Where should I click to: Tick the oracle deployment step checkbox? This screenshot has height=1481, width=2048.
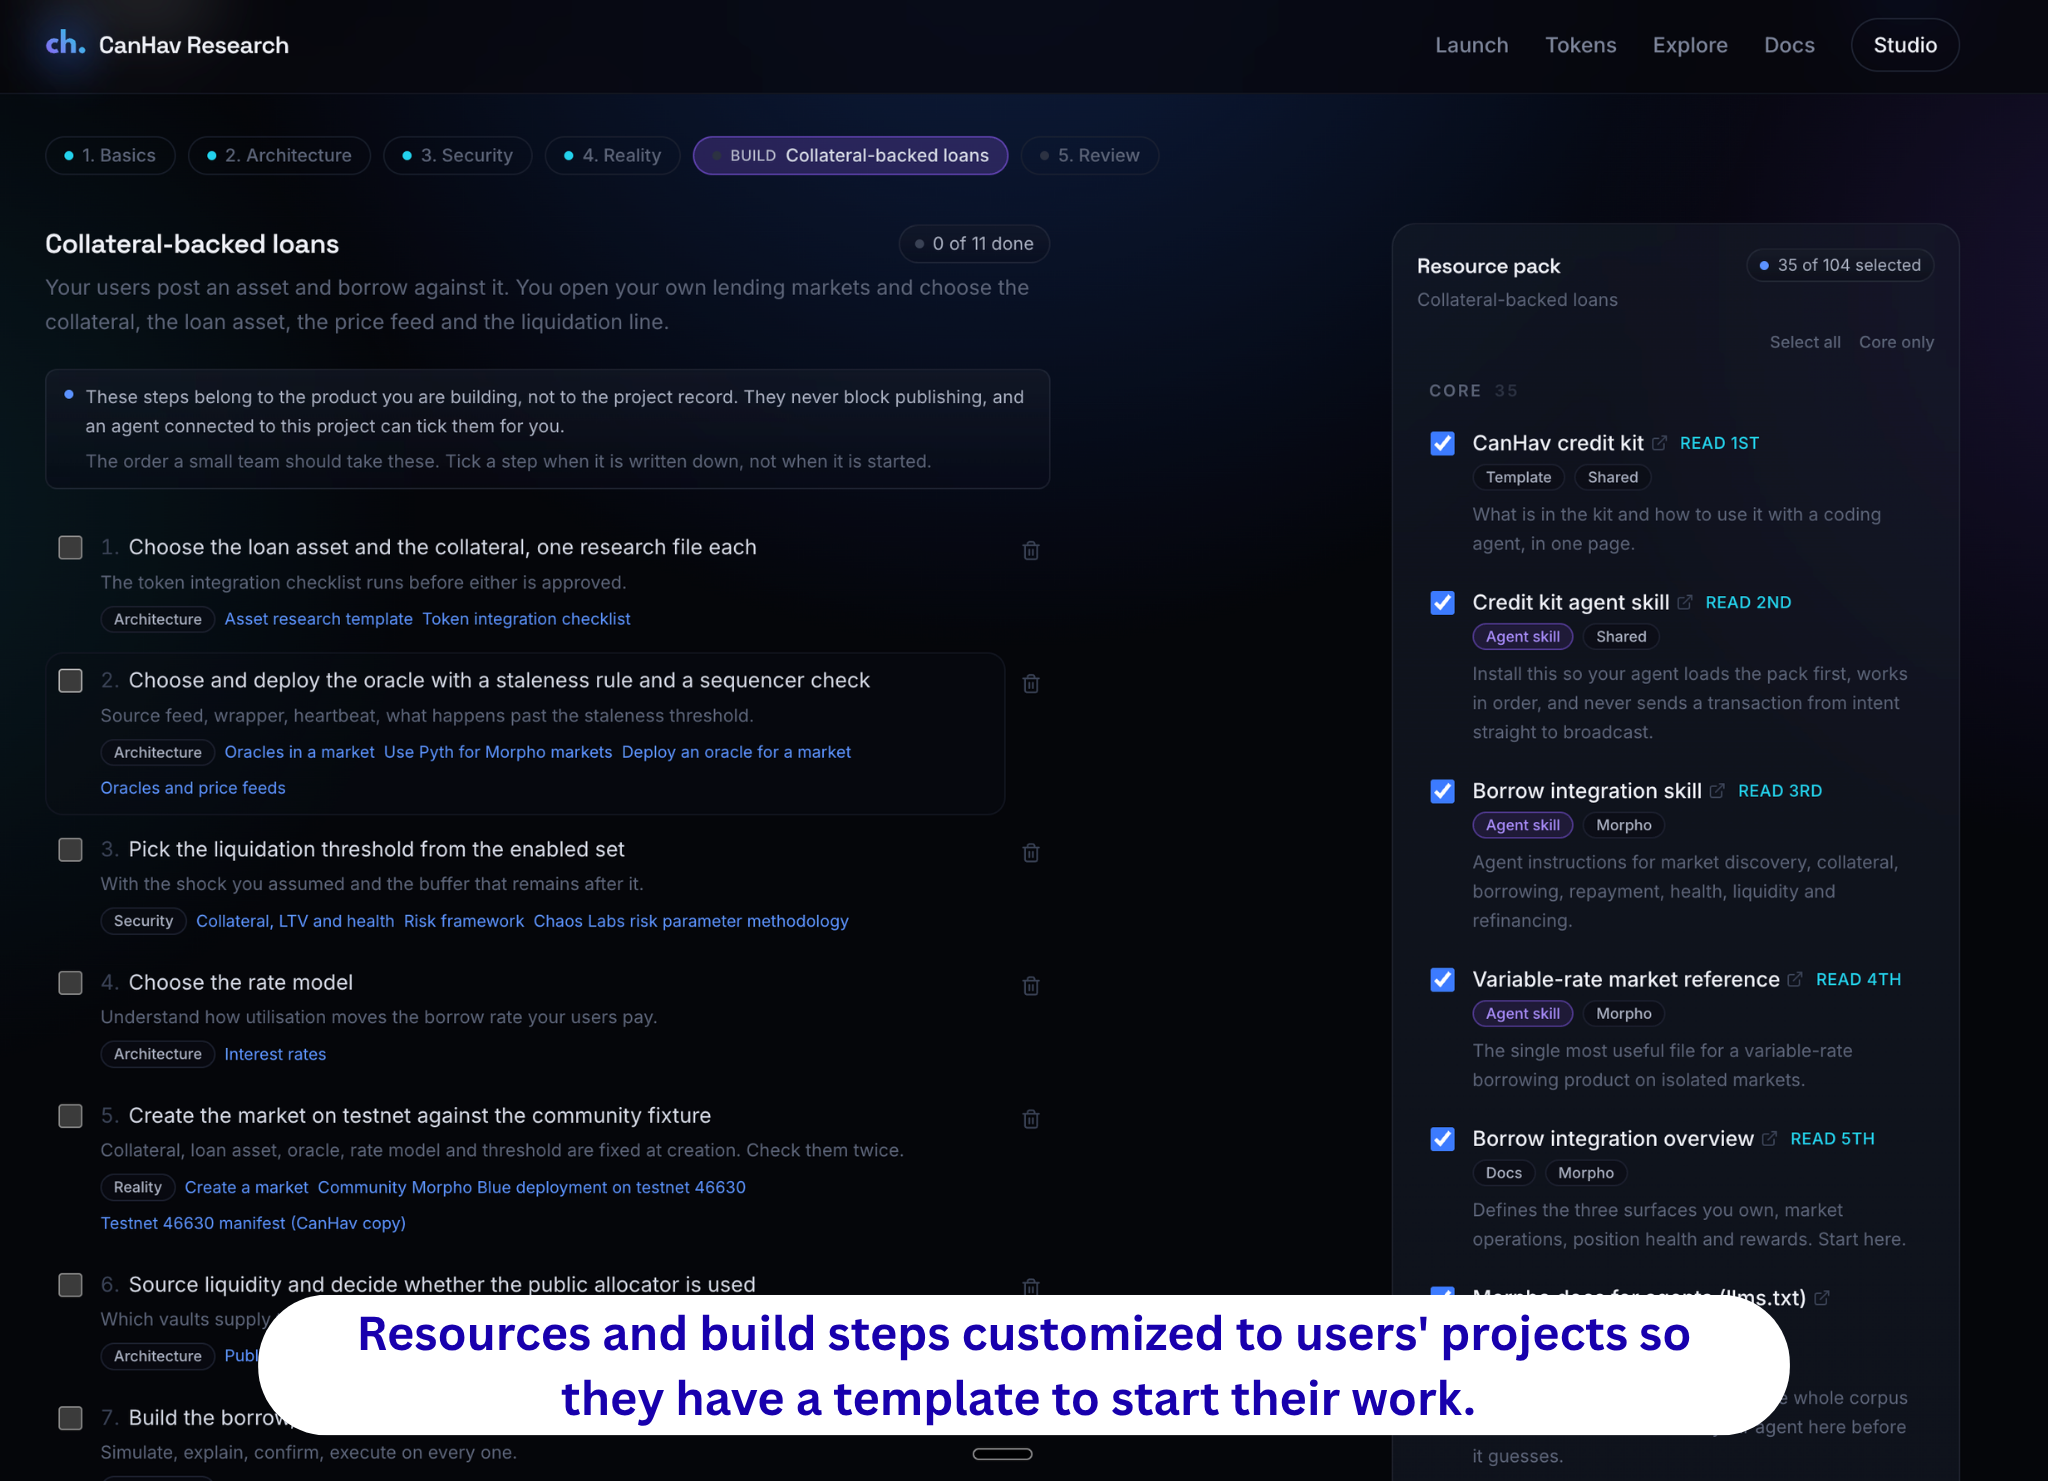[x=70, y=680]
